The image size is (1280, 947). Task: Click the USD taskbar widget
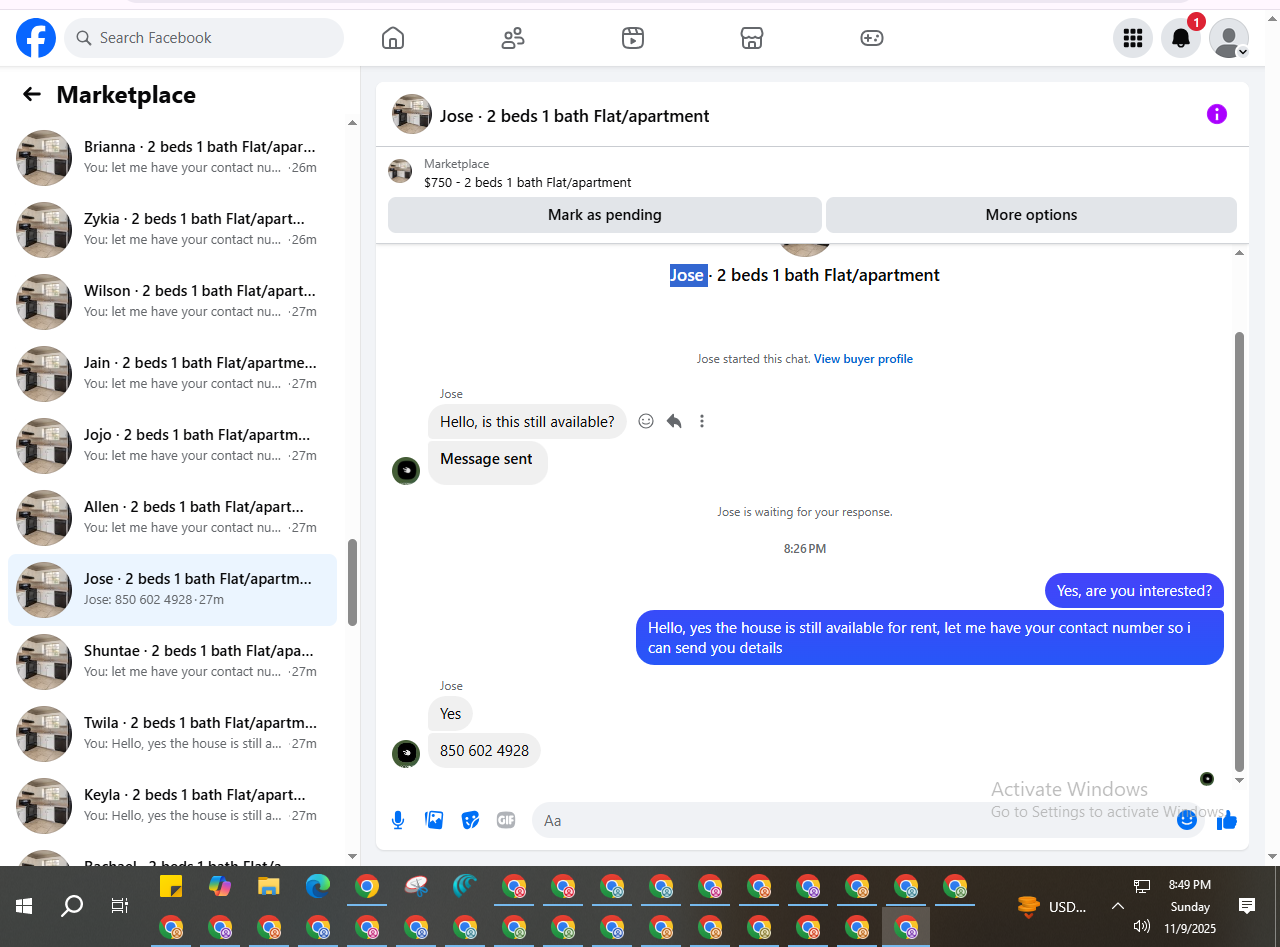(1052, 907)
